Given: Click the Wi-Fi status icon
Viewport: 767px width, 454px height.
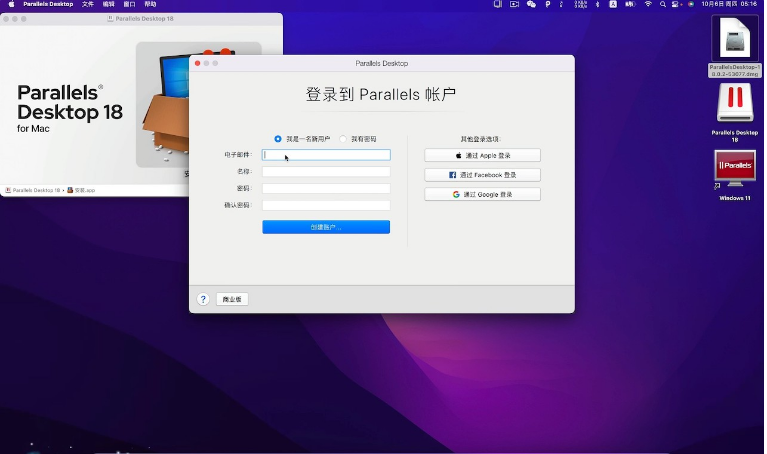Looking at the screenshot, I should pos(647,4).
